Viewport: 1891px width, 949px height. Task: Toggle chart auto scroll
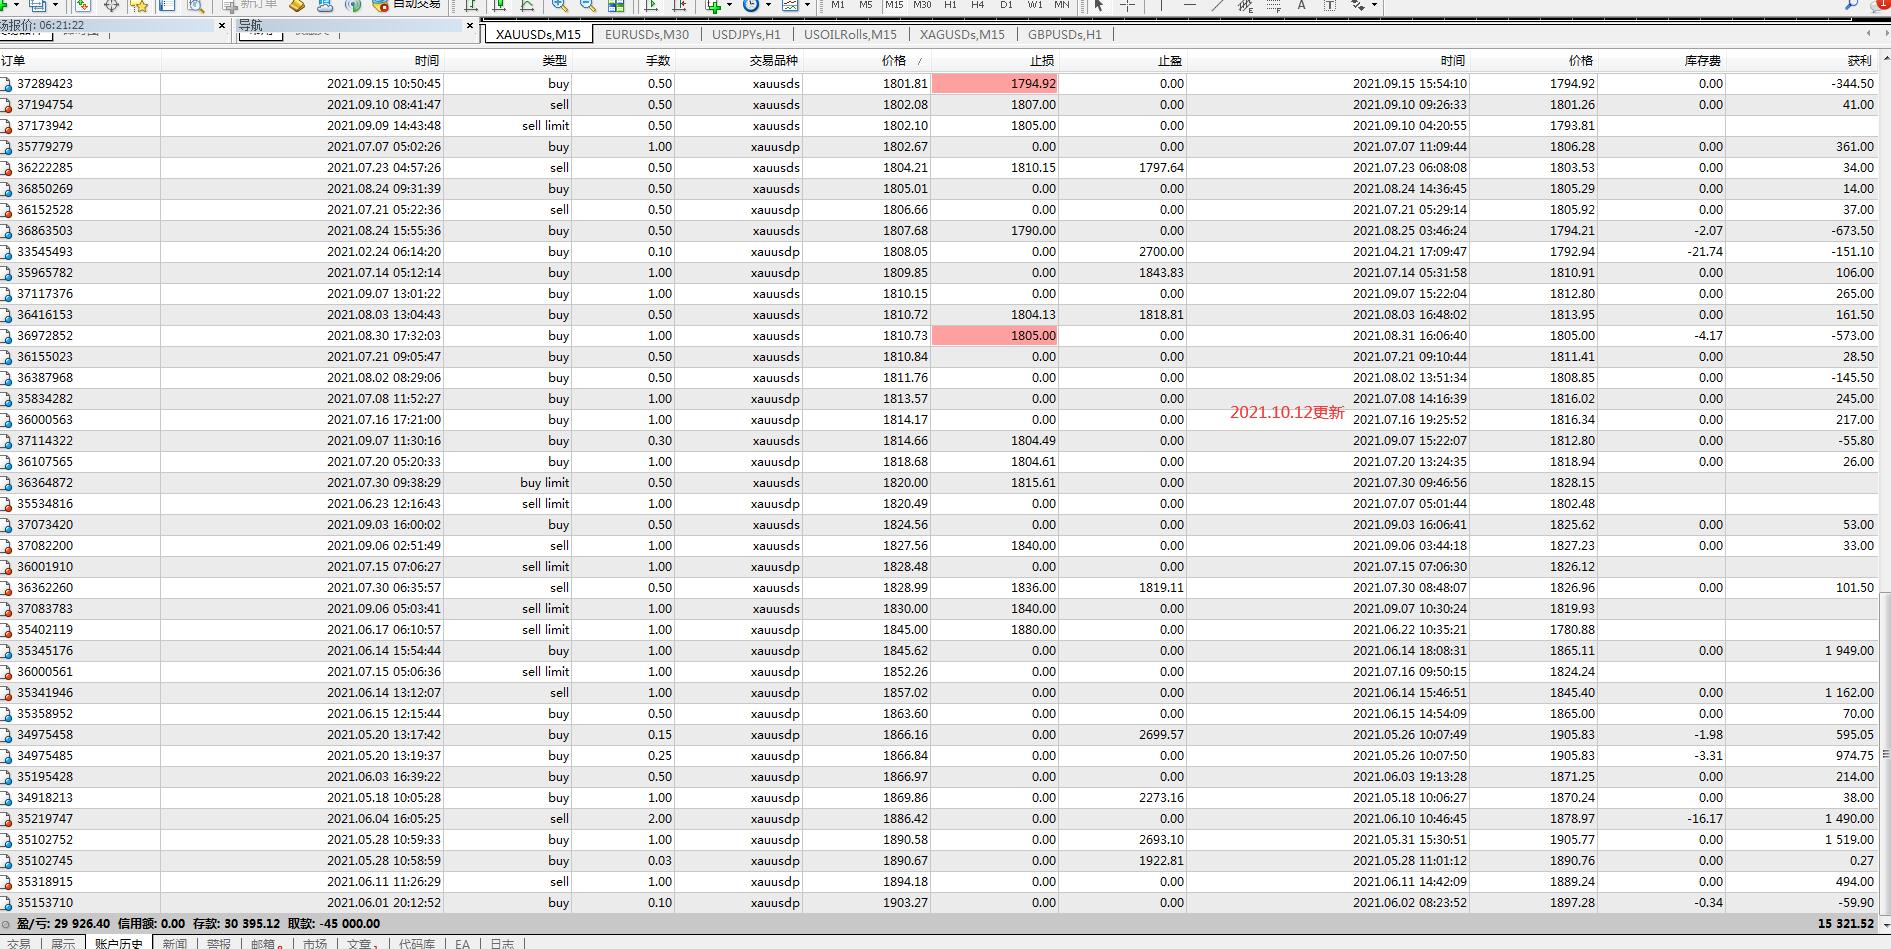[652, 5]
